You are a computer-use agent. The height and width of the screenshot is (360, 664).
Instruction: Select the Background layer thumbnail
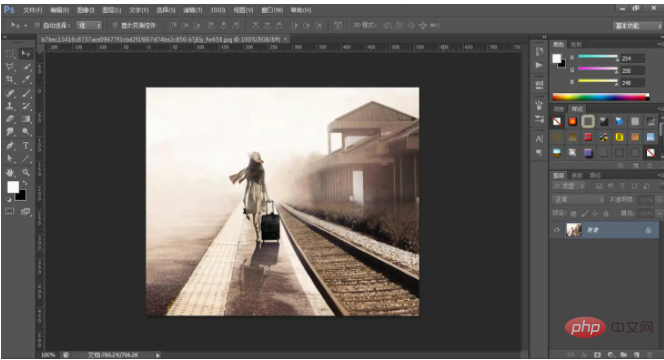click(x=574, y=230)
